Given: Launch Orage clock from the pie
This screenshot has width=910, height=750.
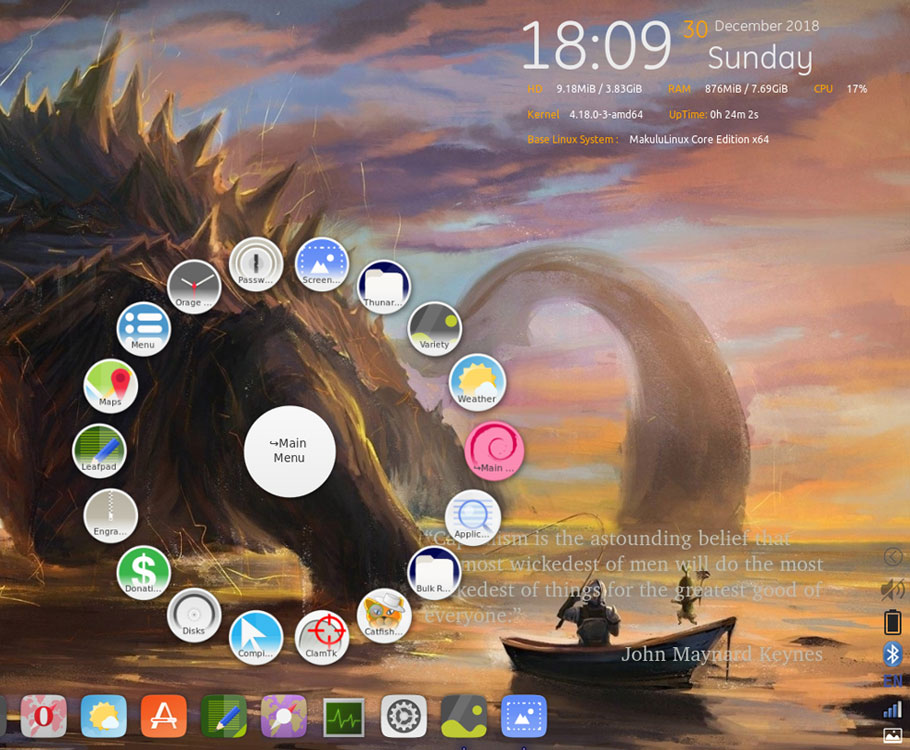Looking at the screenshot, I should click(x=194, y=287).
